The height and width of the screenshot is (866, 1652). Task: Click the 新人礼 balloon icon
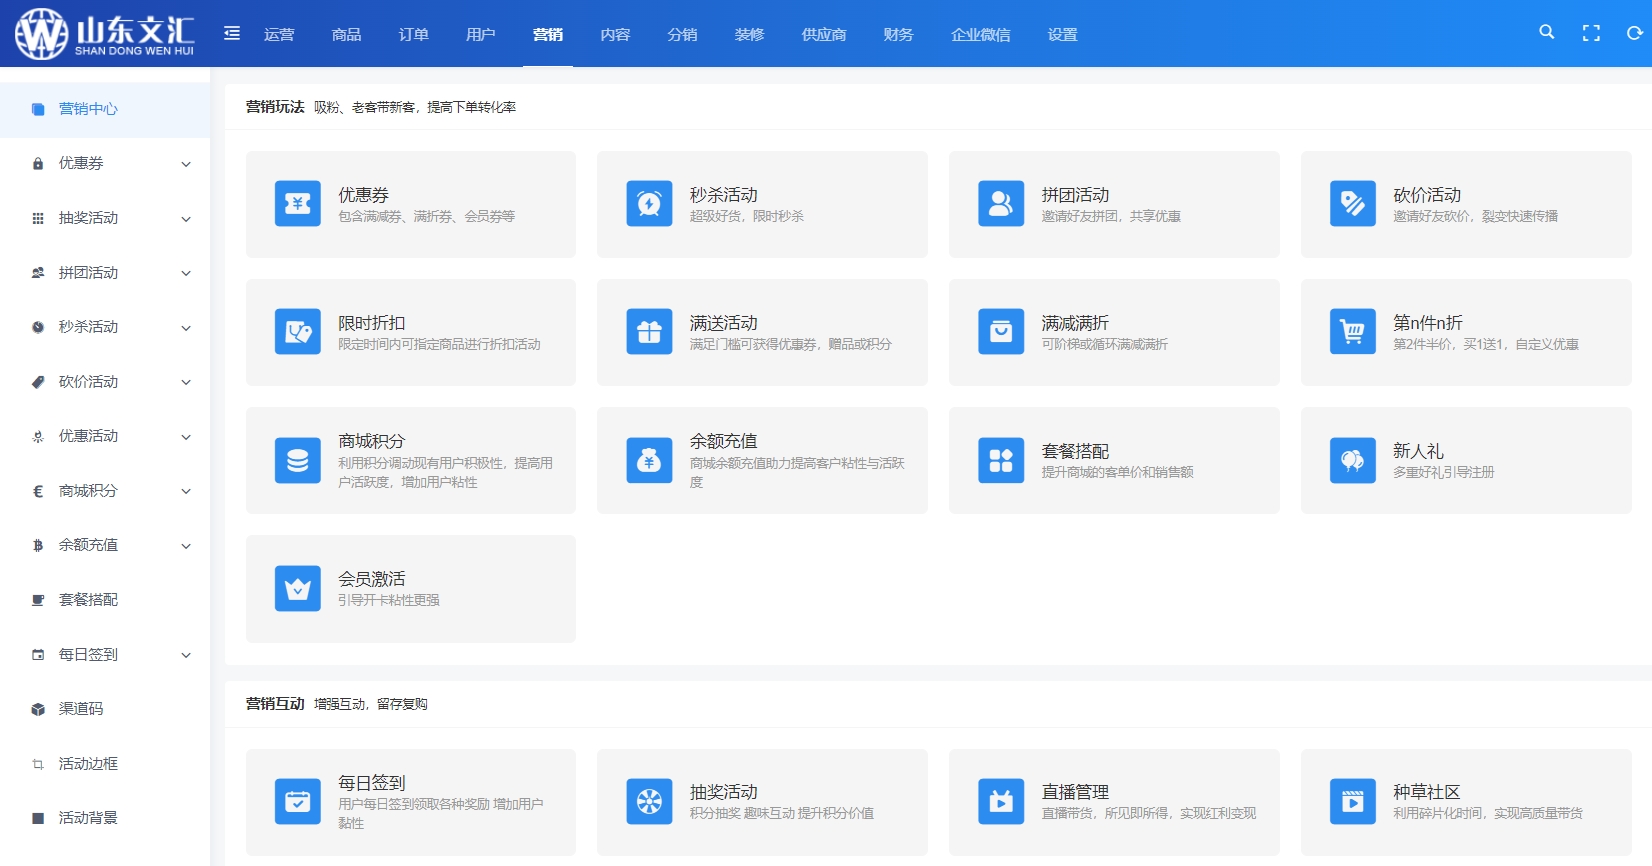[x=1353, y=460]
